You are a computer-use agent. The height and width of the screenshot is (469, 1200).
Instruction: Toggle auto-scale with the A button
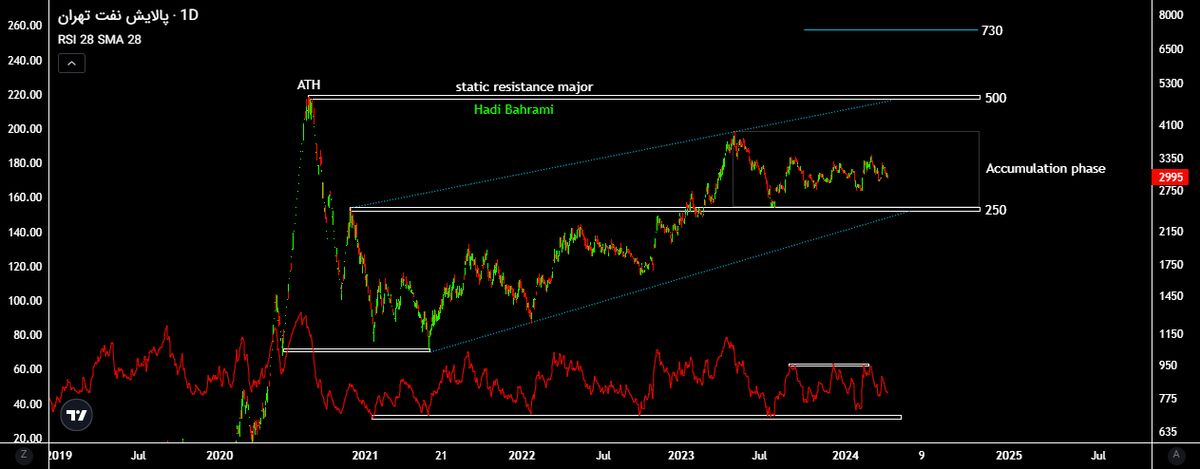1179,455
